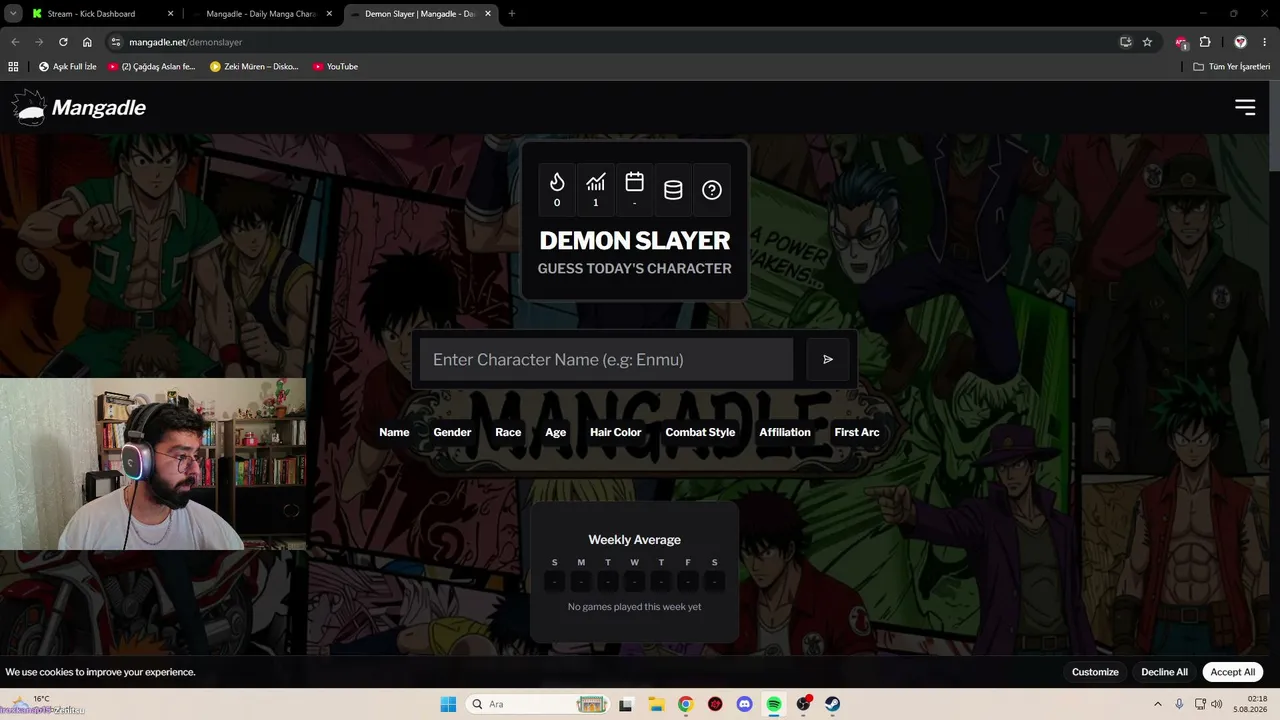Viewport: 1280px width, 720px height.
Task: Switch to Mangadle - Daily Manga tab
Action: pyautogui.click(x=261, y=14)
